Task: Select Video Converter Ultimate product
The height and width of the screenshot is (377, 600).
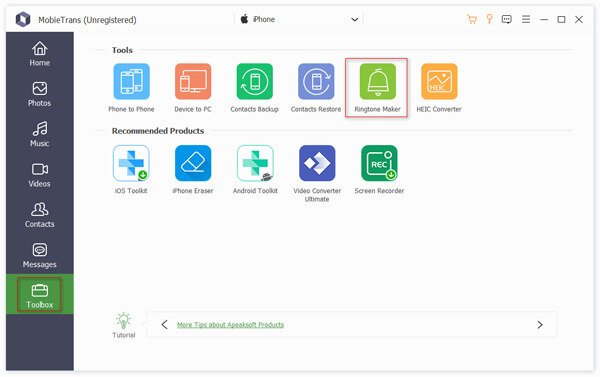Action: click(x=317, y=163)
